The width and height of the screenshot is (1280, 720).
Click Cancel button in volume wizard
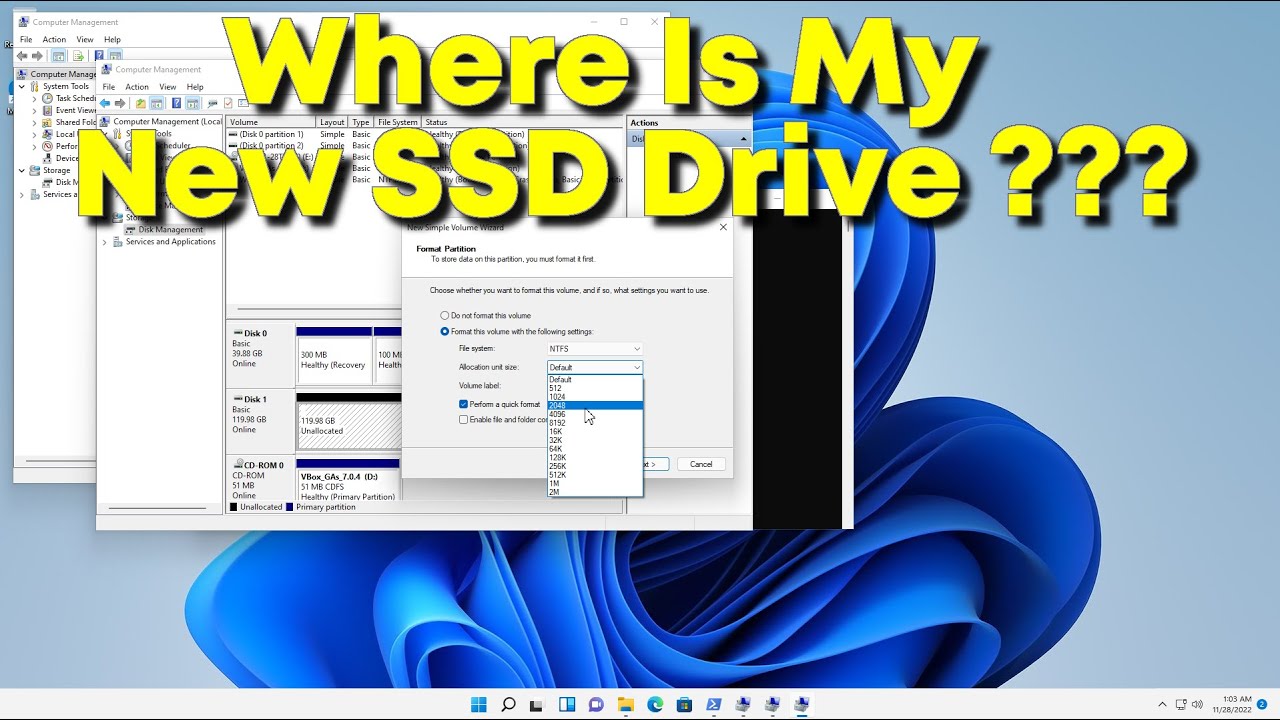(701, 464)
